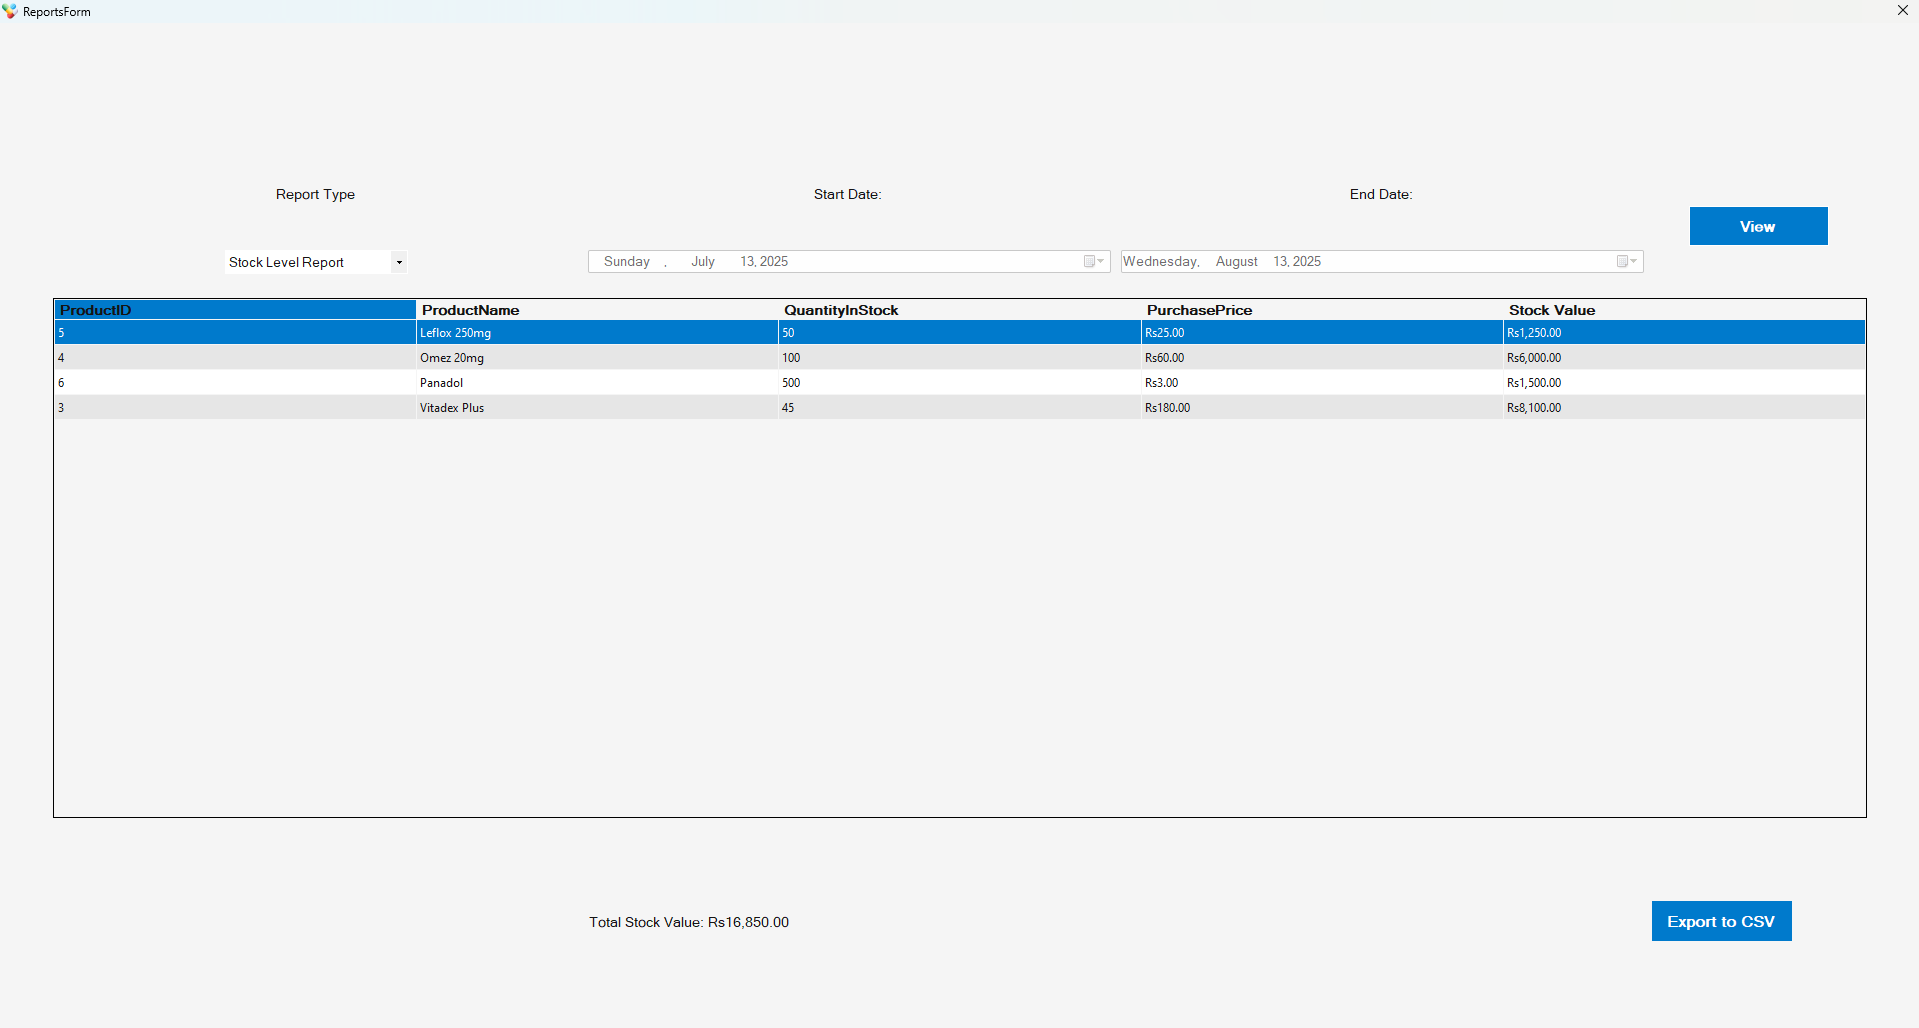Sort by QuantityInStock column header

click(x=960, y=310)
